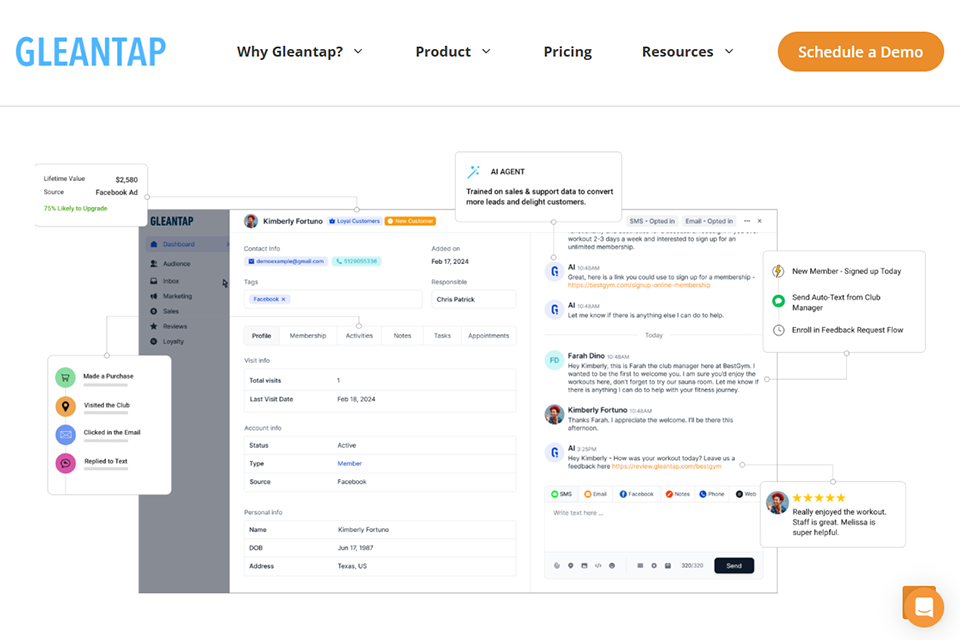Open the Pricing page
Viewport: 960px width, 640px height.
pyautogui.click(x=568, y=51)
